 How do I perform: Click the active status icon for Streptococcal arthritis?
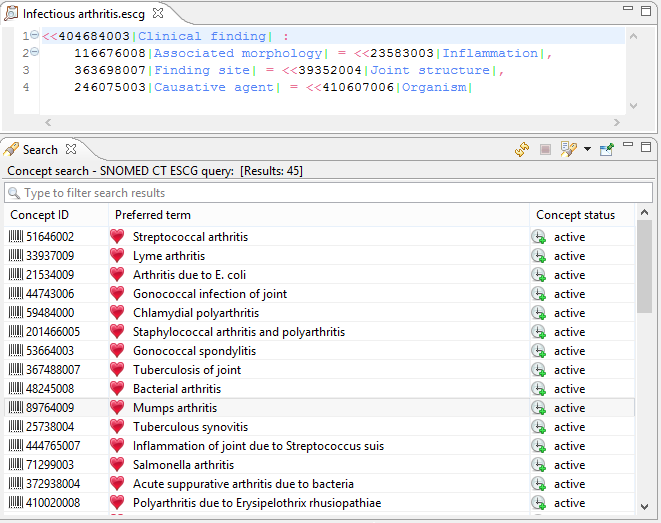coord(538,237)
